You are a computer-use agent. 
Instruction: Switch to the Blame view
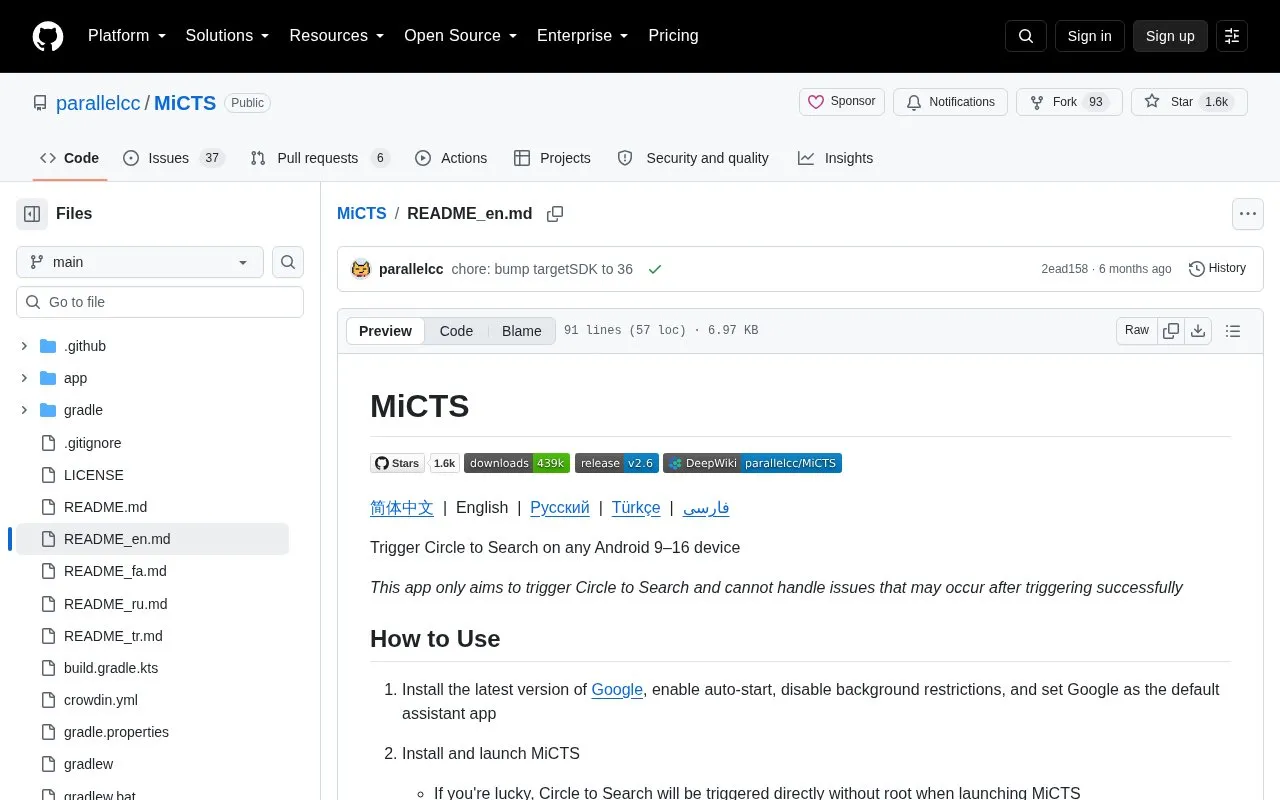522,331
